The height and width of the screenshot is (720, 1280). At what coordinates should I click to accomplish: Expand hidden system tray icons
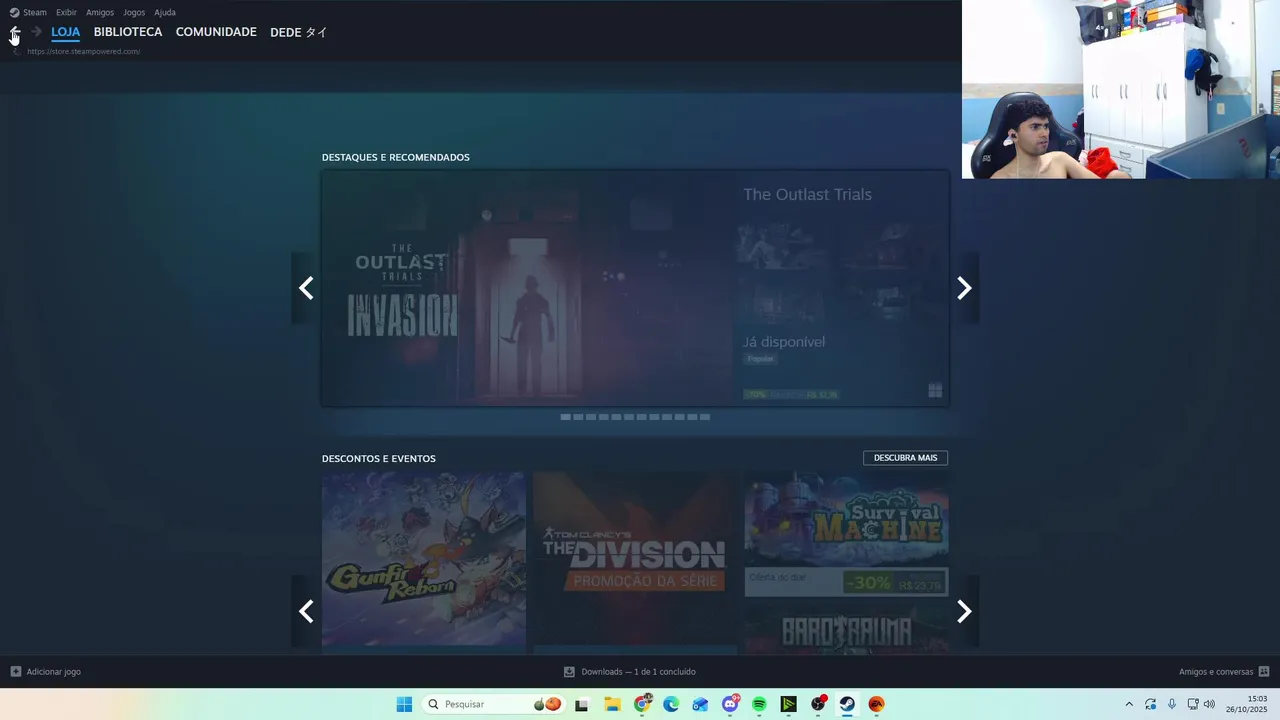tap(1129, 704)
